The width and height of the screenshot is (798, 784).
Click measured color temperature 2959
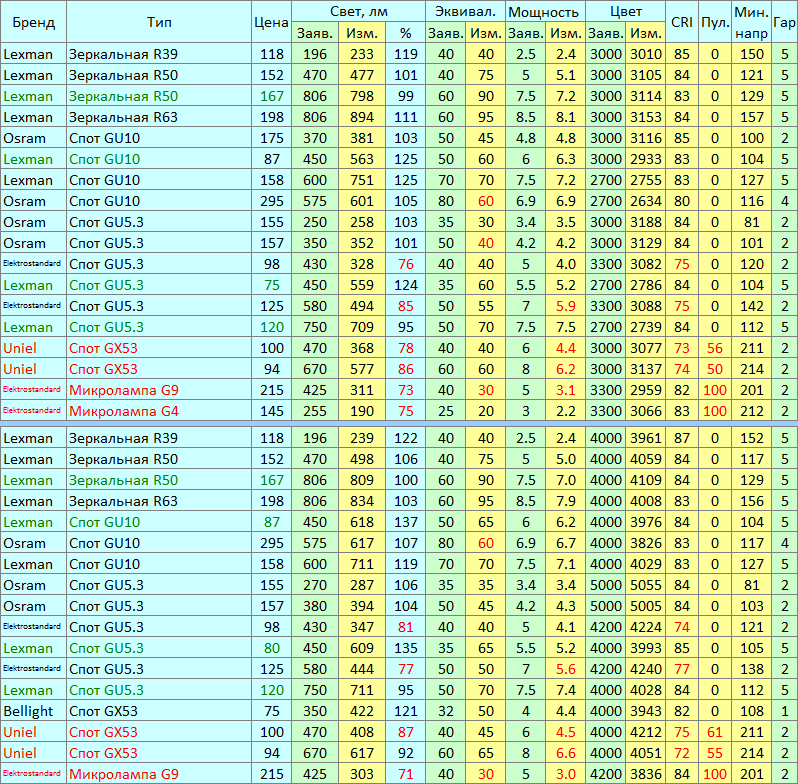(x=645, y=390)
